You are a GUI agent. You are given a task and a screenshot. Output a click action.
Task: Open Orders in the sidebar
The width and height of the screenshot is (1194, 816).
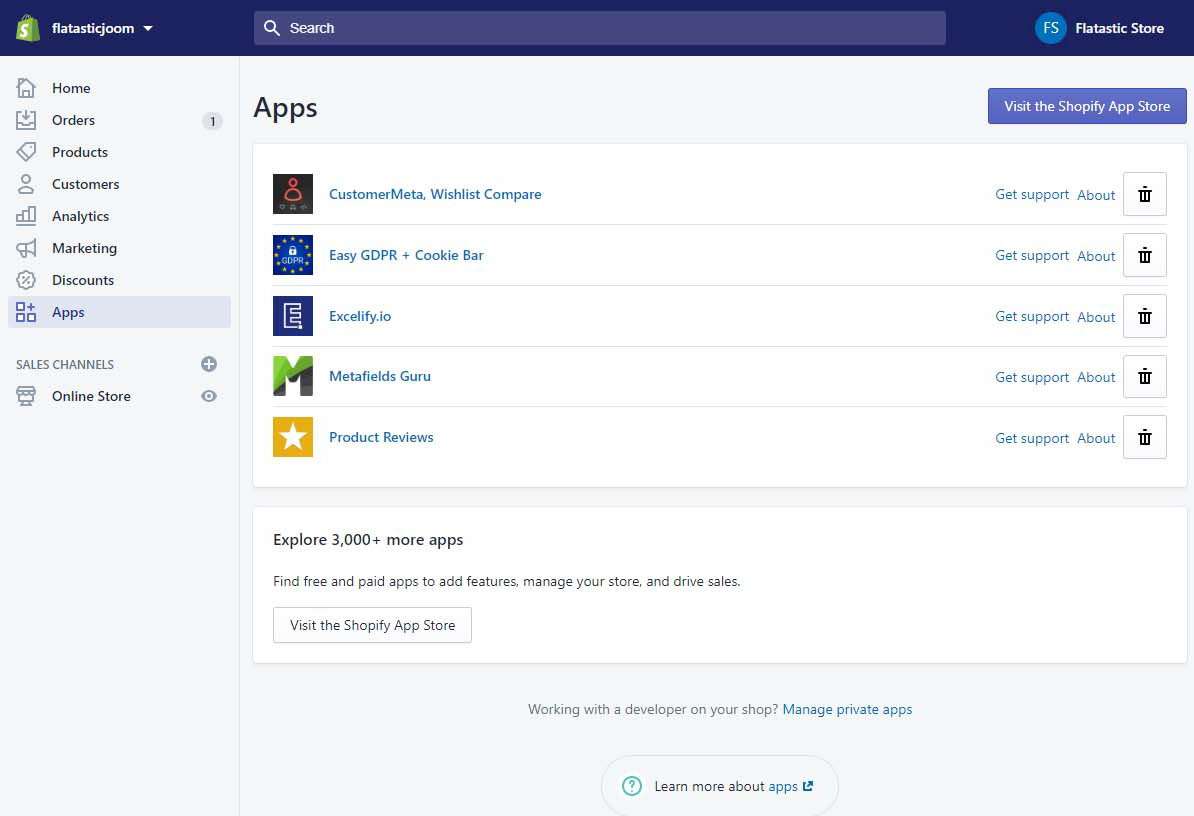tap(73, 120)
